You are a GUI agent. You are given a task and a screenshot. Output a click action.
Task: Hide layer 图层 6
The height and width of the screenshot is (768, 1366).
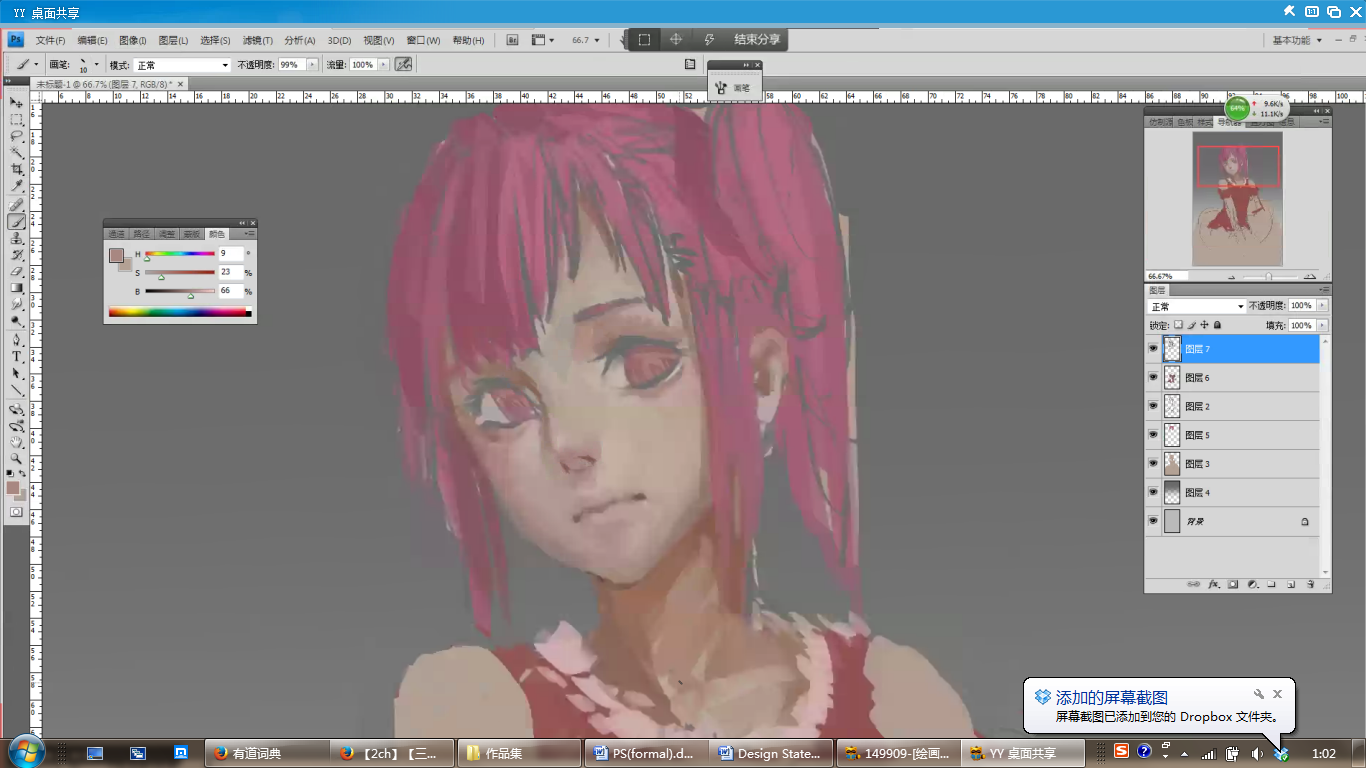[x=1153, y=378]
